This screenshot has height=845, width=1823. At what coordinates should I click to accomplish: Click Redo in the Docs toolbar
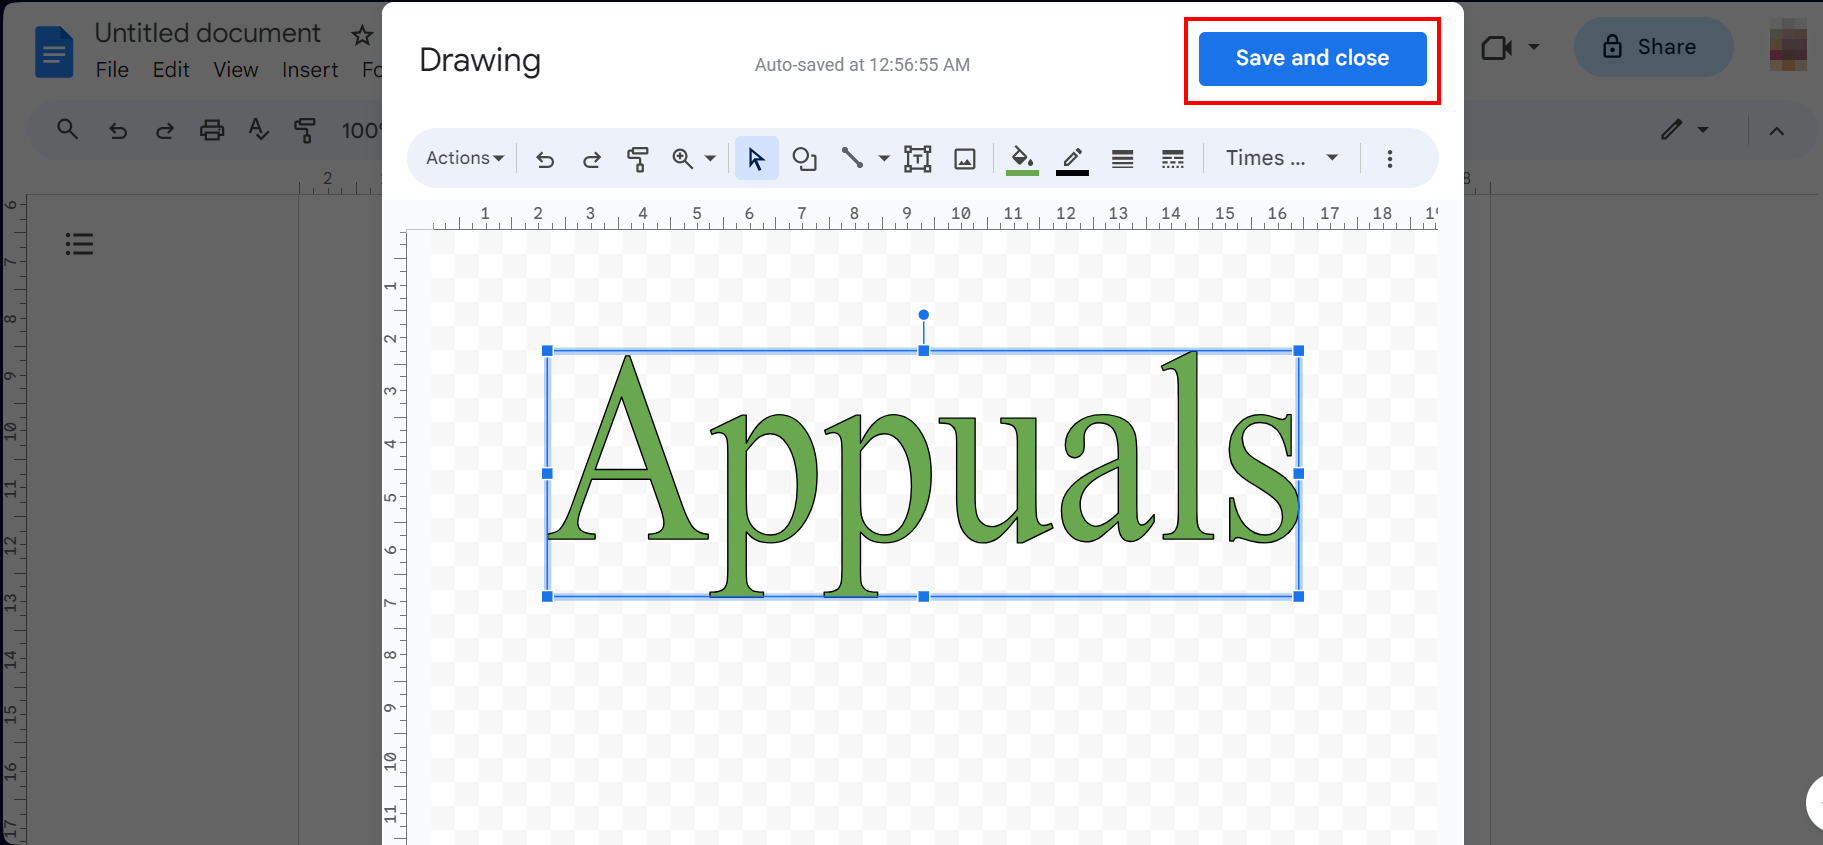pos(165,130)
